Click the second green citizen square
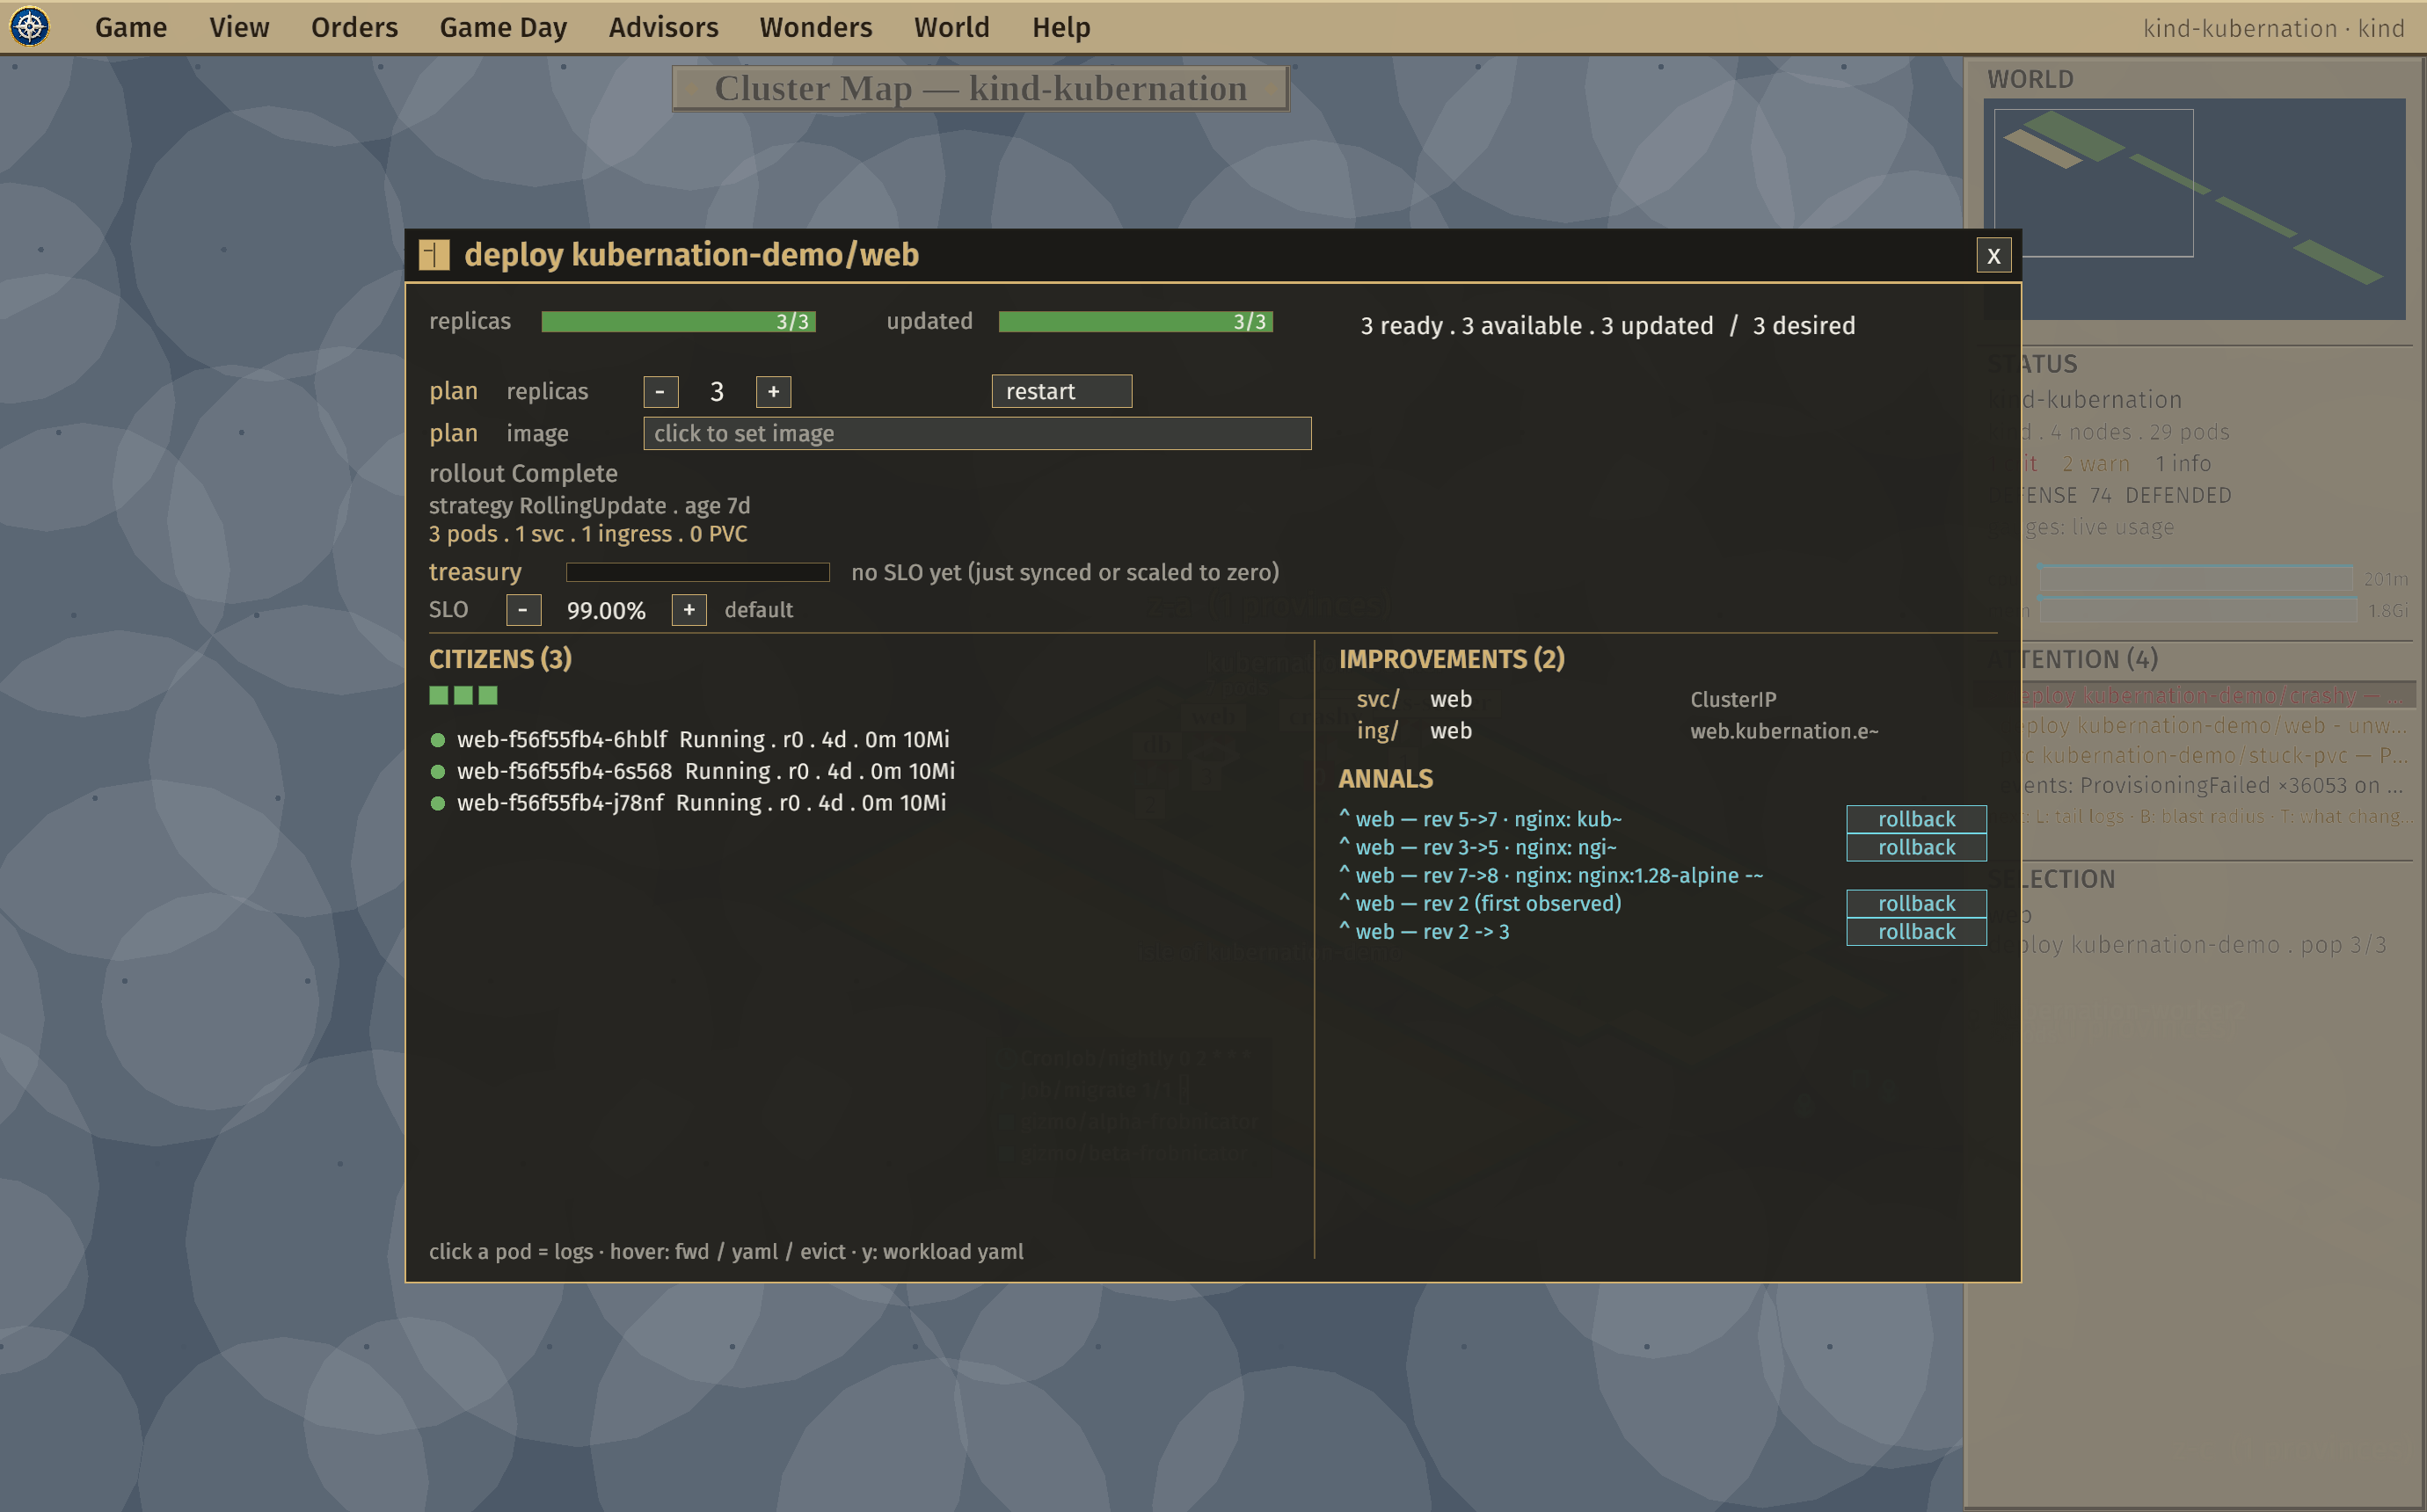Screen dimensions: 2427x1512 tap(463, 695)
